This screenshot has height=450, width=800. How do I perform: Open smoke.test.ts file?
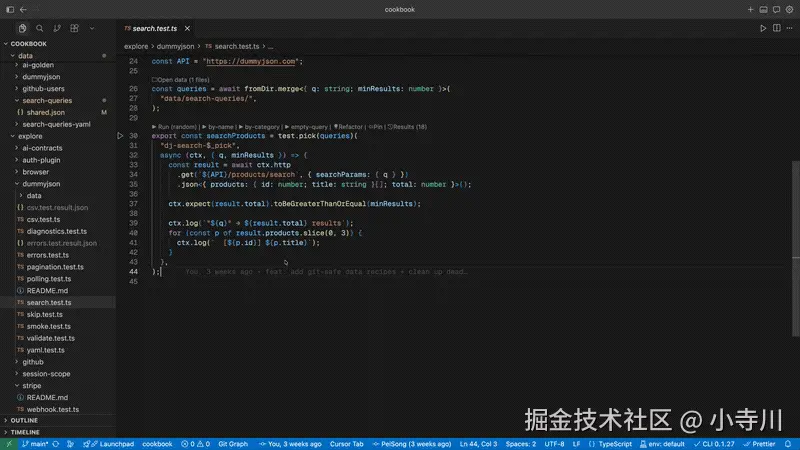click(49, 327)
